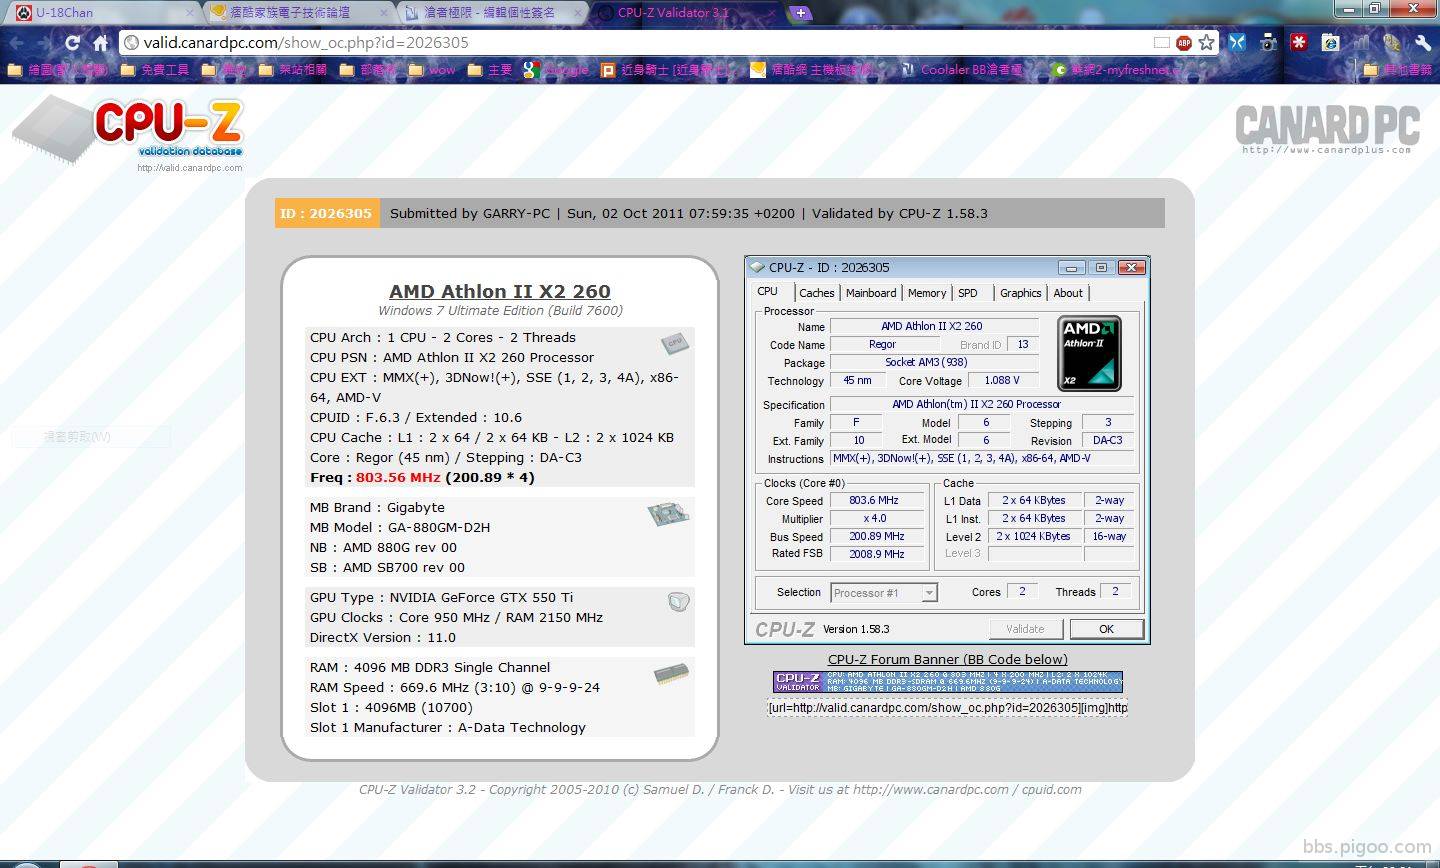The height and width of the screenshot is (868, 1440).
Task: Open the Memory tab in CPU-Z
Action: (927, 293)
